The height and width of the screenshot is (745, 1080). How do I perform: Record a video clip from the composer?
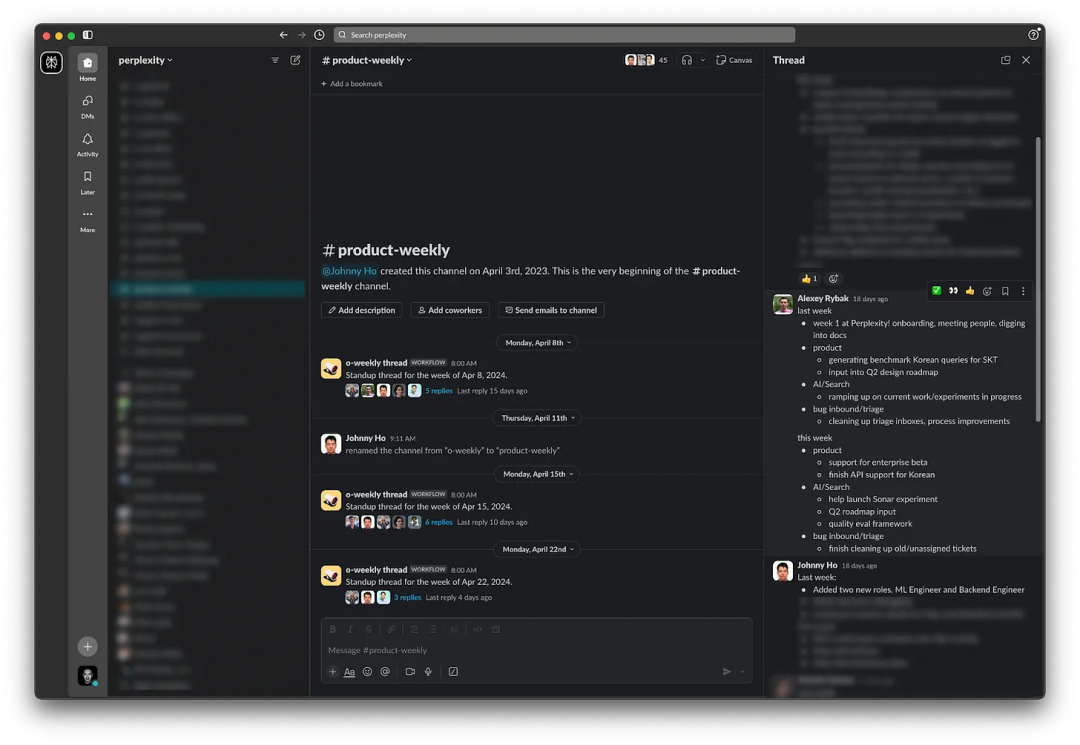tap(410, 672)
